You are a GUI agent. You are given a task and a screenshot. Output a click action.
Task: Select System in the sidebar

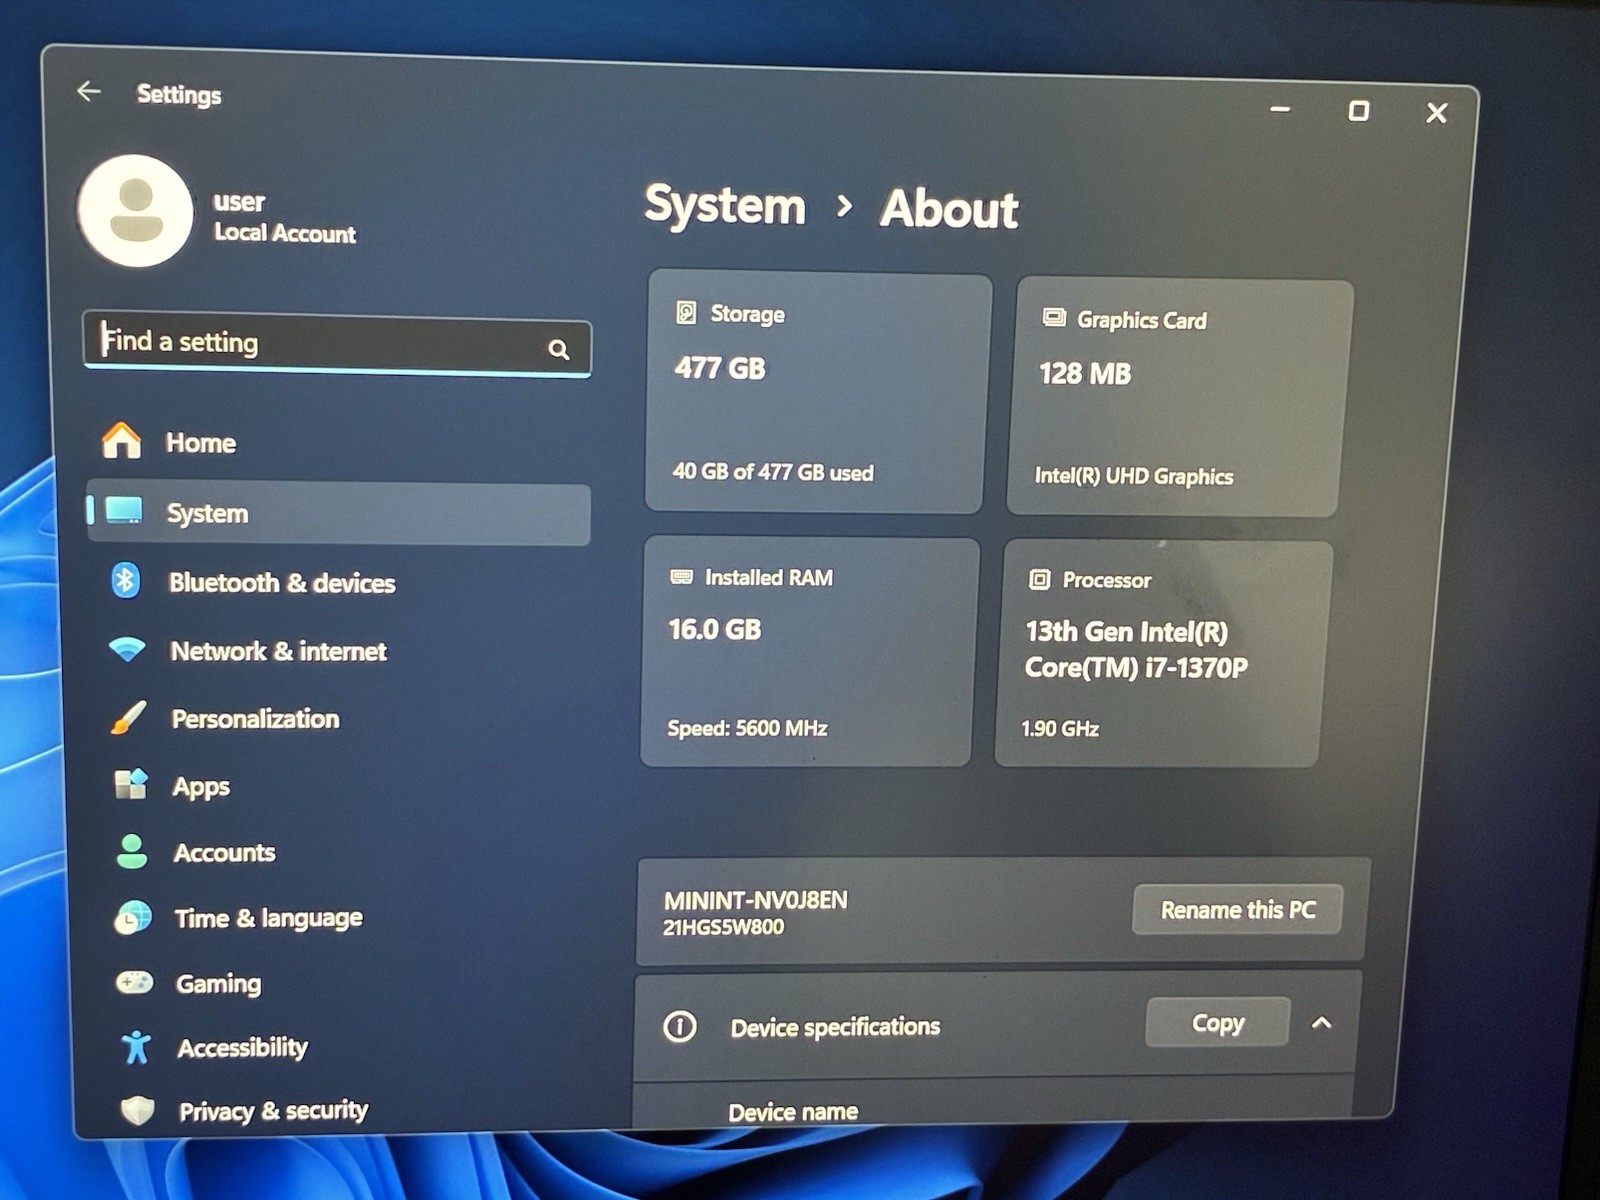point(338,513)
